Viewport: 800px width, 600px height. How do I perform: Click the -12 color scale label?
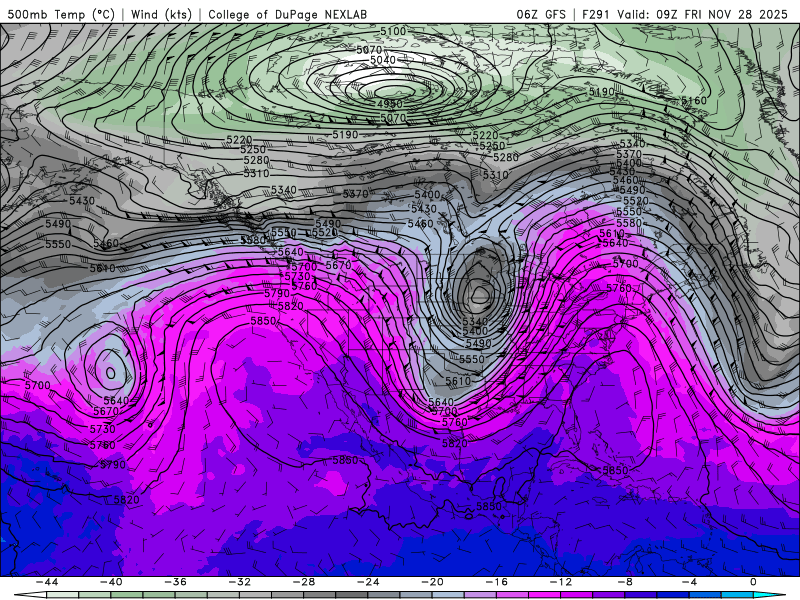561,582
